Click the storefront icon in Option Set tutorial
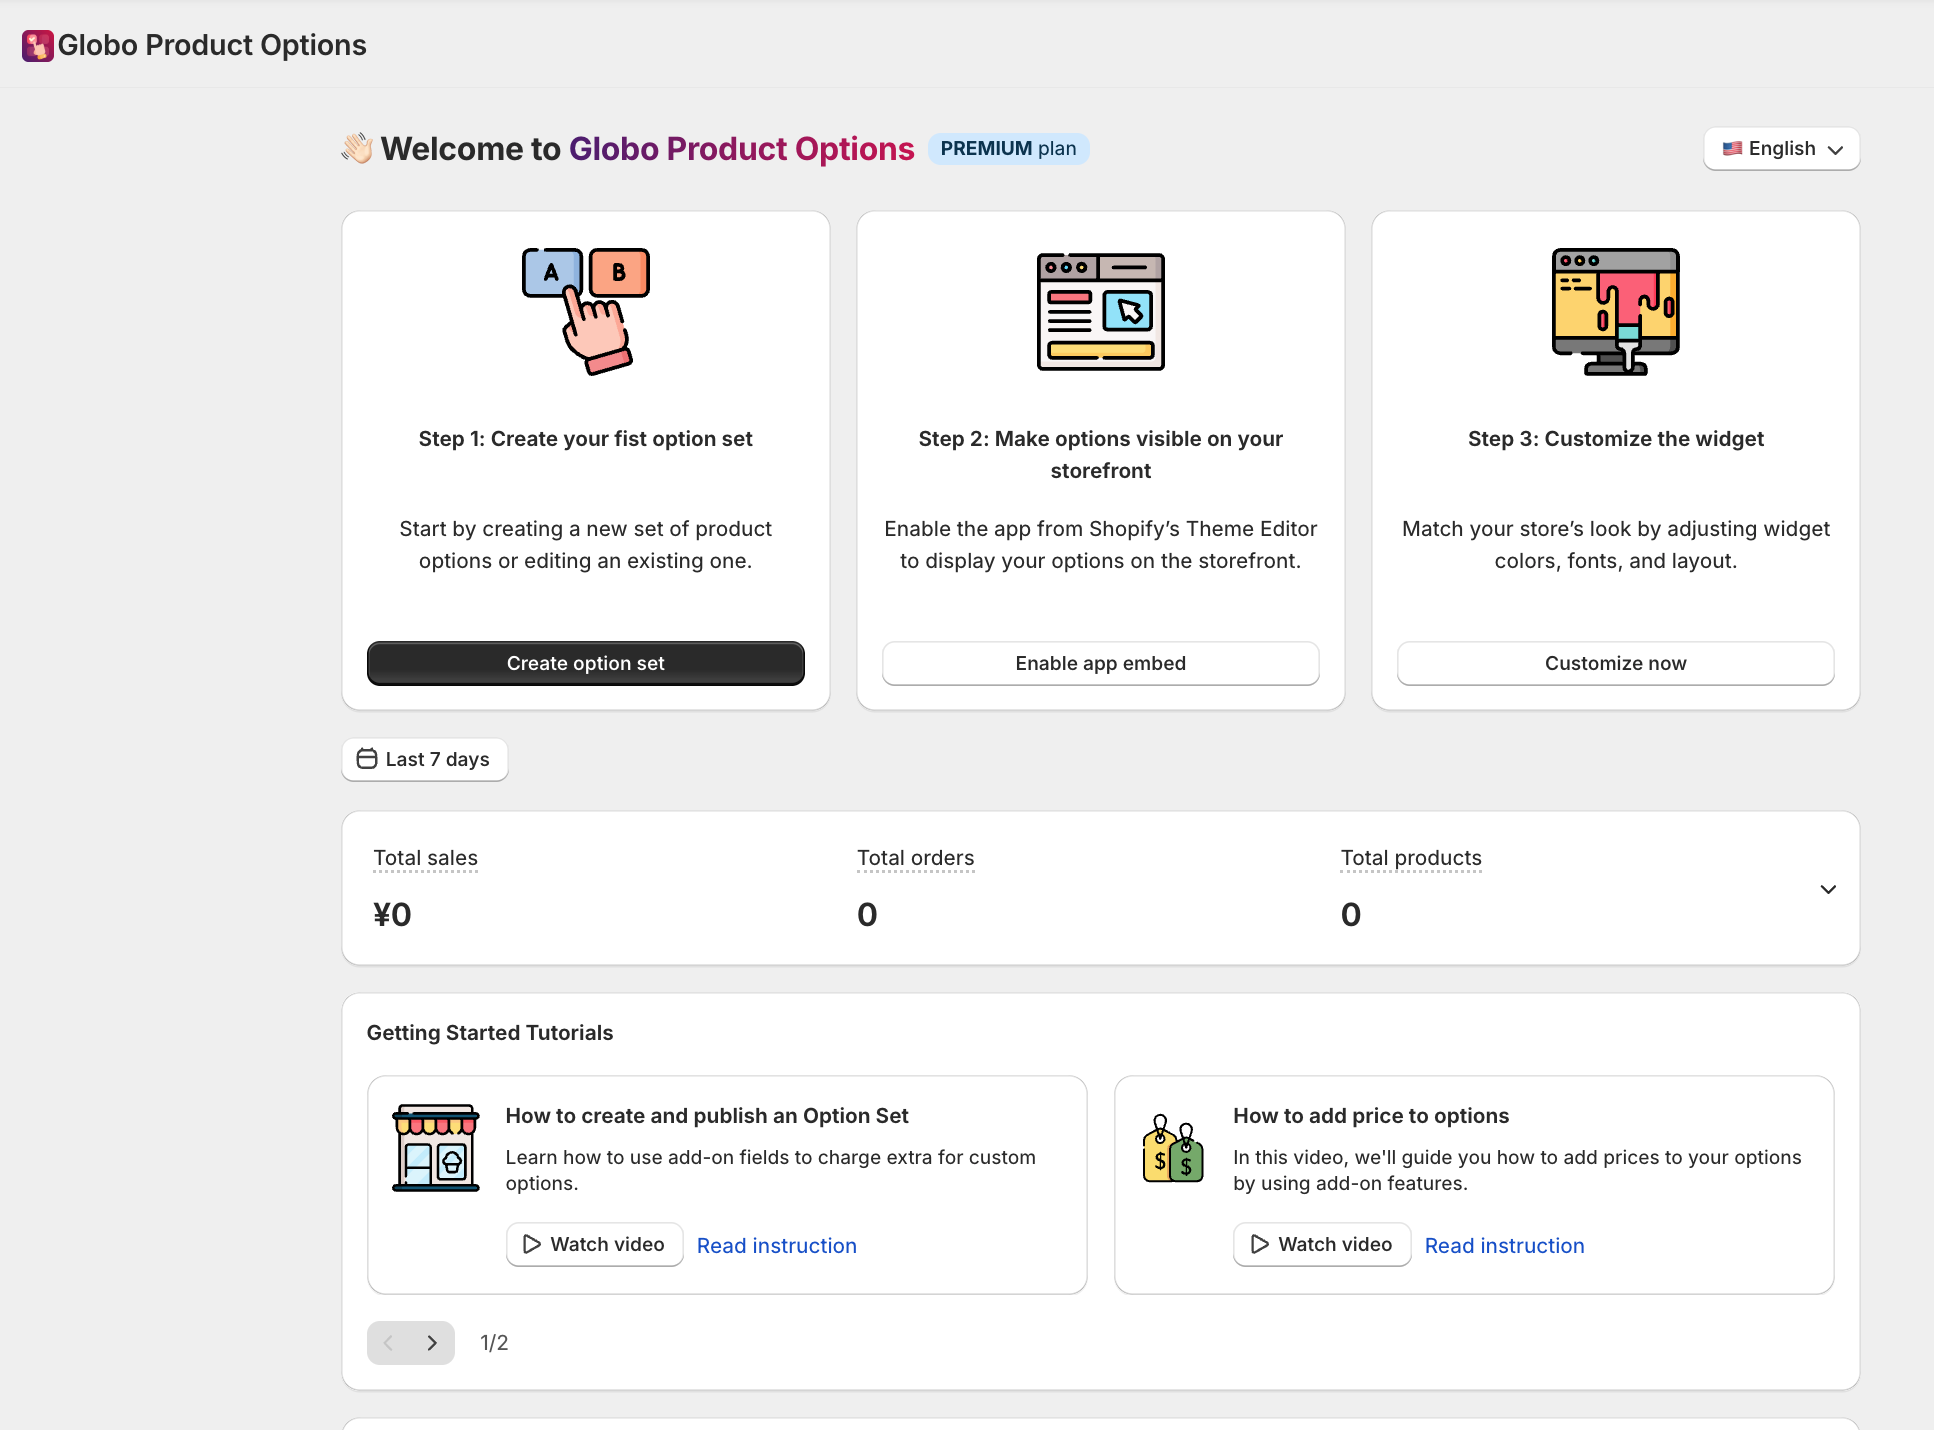This screenshot has width=1934, height=1430. pyautogui.click(x=436, y=1148)
